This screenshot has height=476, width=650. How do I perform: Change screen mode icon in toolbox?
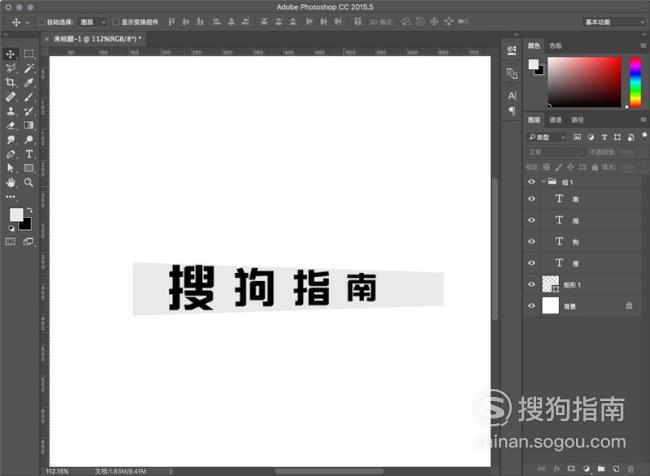coord(29,242)
